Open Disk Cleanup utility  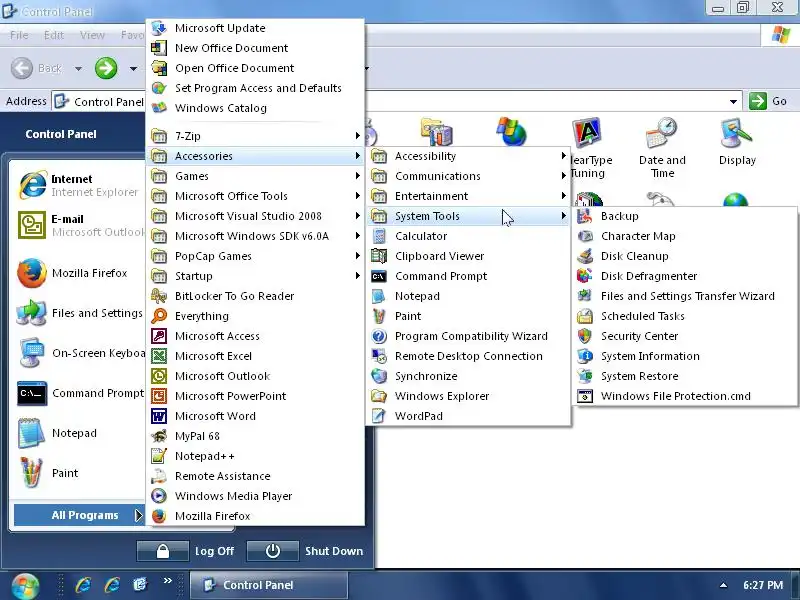click(684, 256)
